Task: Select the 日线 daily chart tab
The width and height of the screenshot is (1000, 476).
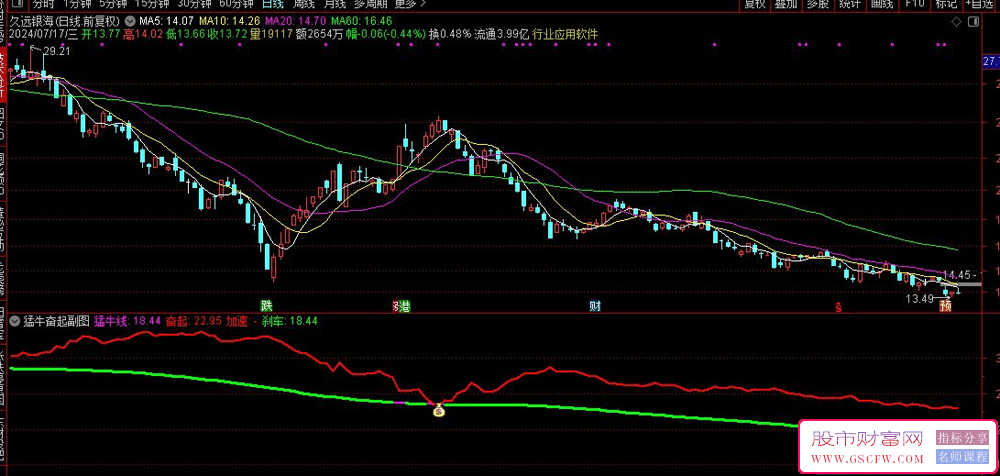Action: (273, 3)
